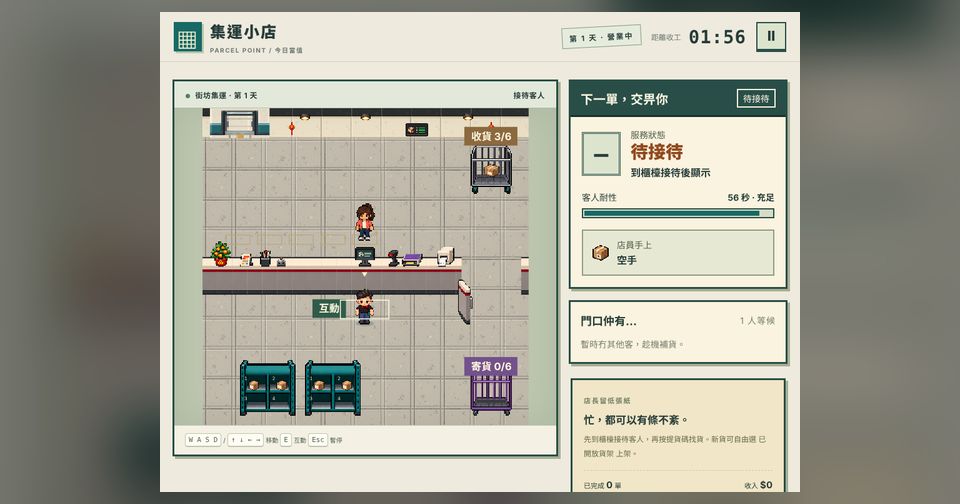
Task: Click the 街坊集運 · 第 1 天 label
Action: tap(226, 96)
